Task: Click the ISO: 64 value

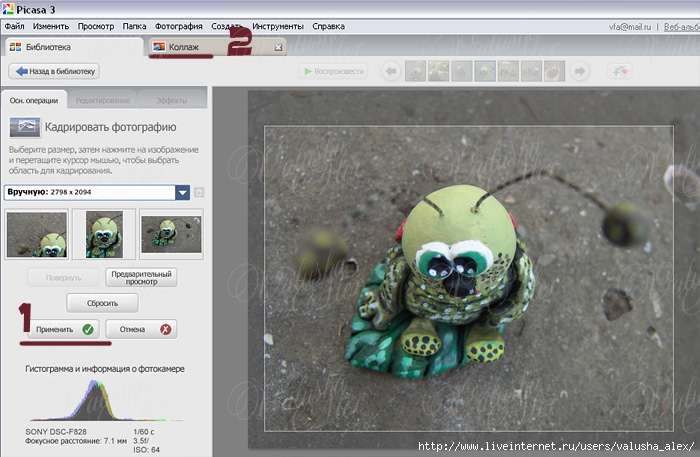Action: pyautogui.click(x=146, y=449)
